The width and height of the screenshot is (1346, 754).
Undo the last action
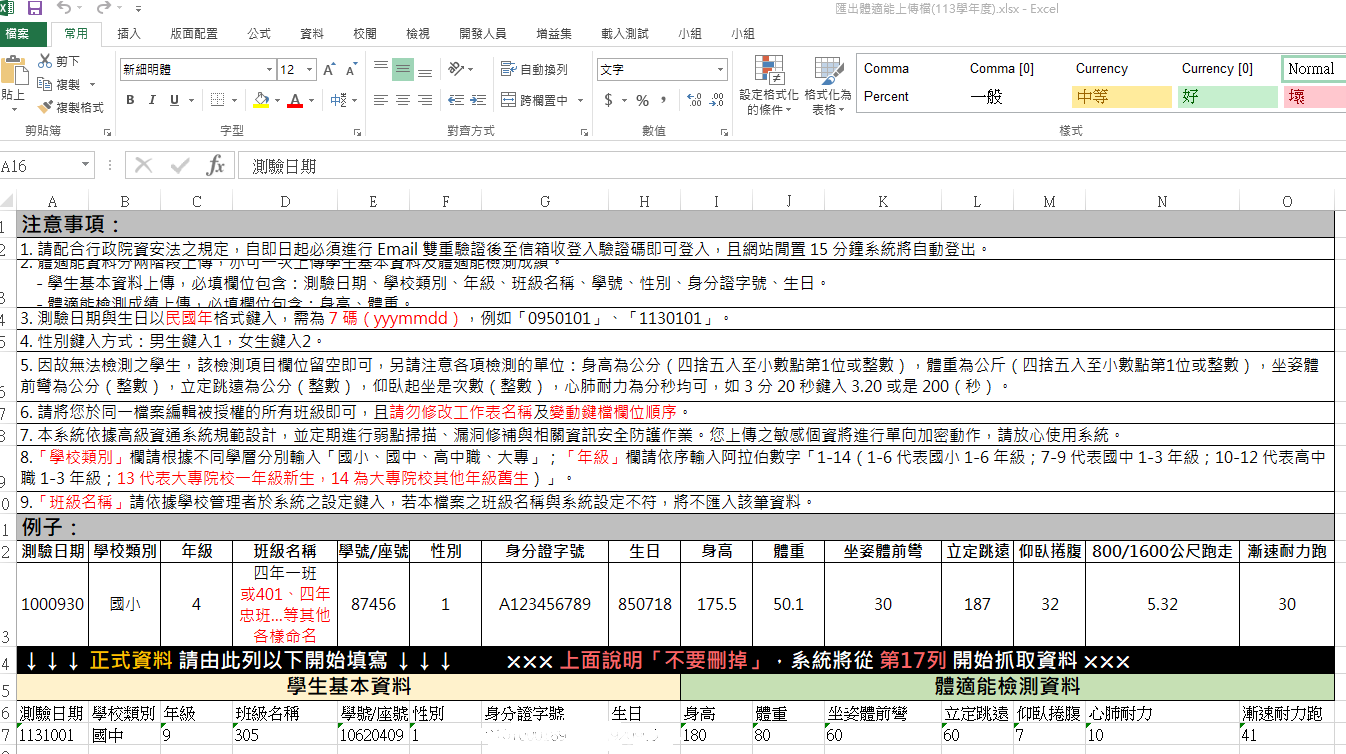(65, 9)
